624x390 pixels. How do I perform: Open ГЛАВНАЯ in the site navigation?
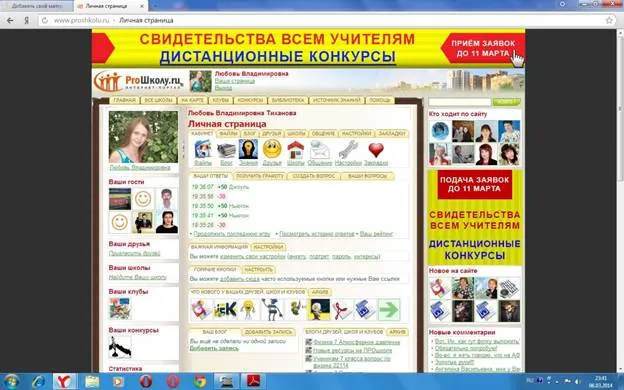(x=124, y=100)
